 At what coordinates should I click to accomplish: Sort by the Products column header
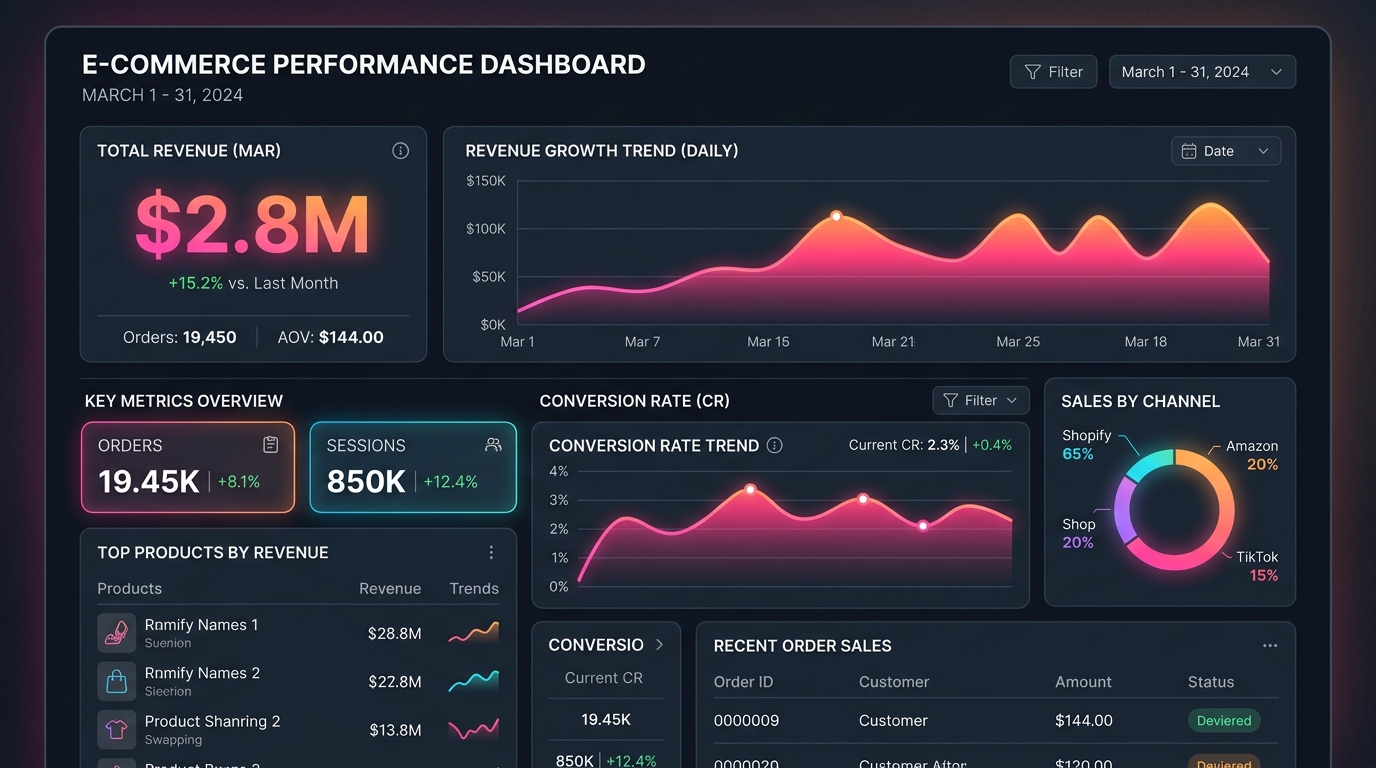point(129,589)
